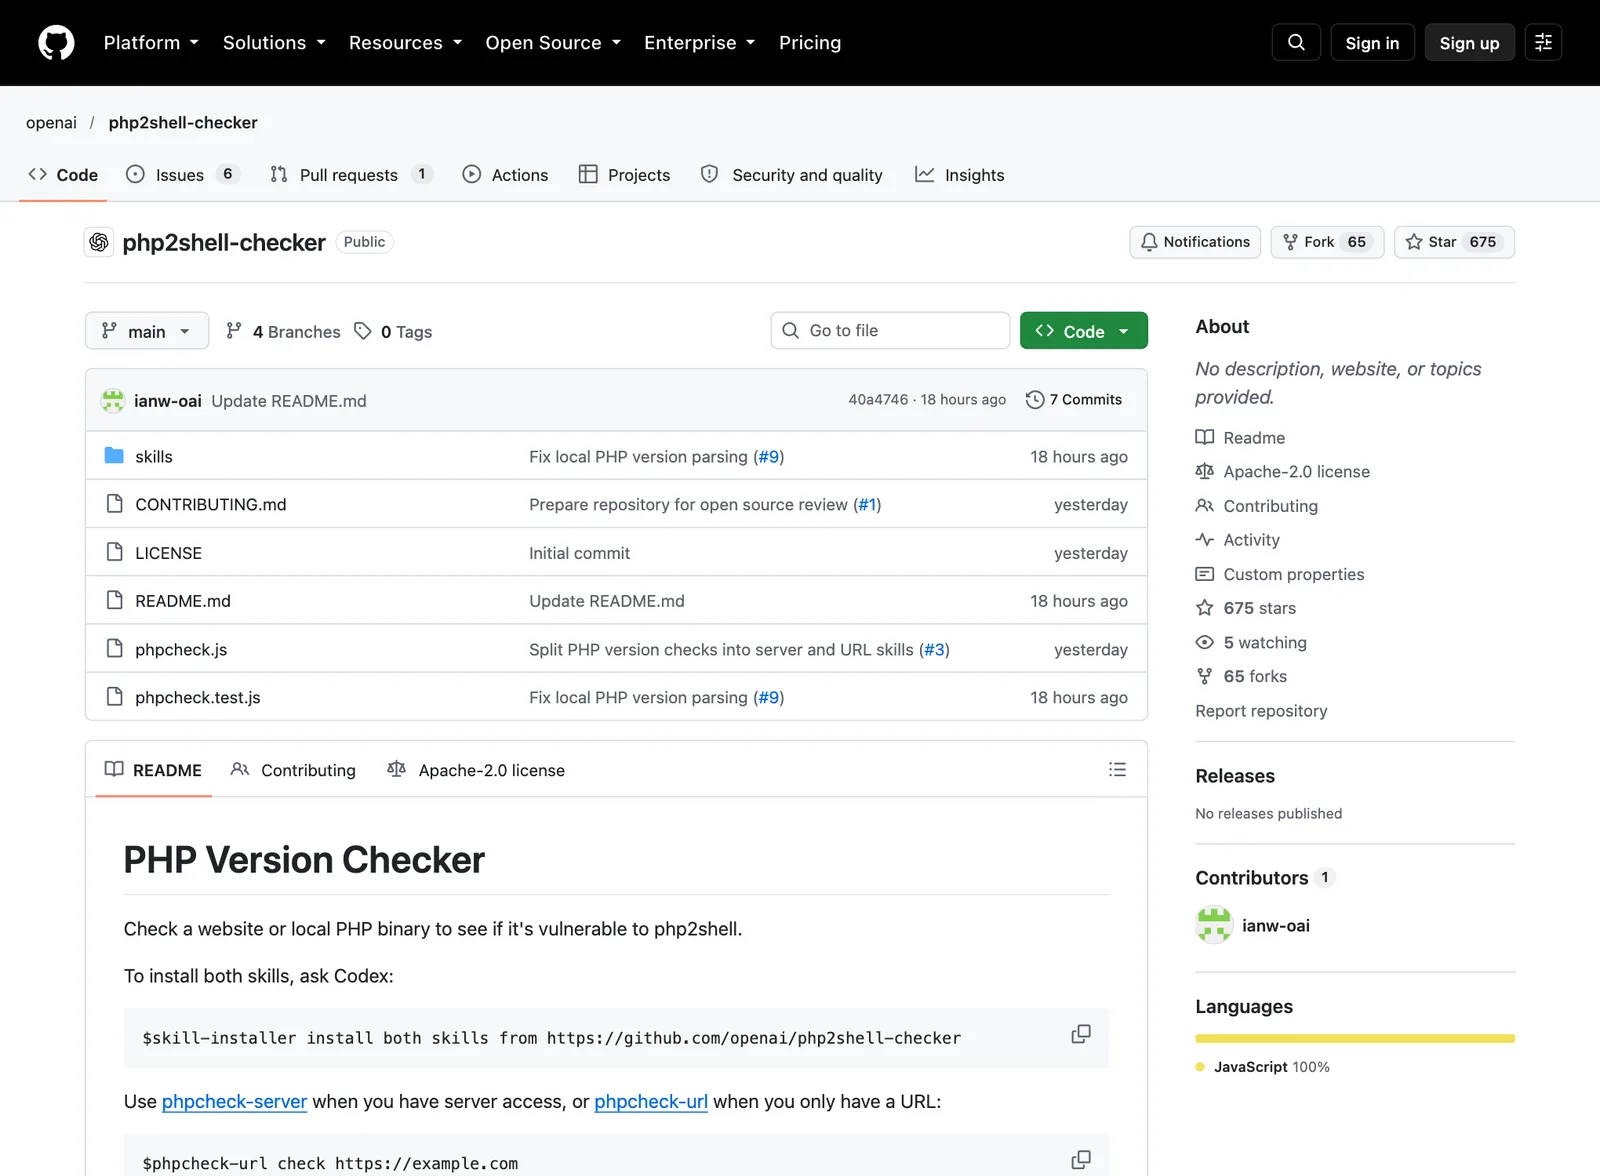Switch to the Pull requests tab
The width and height of the screenshot is (1600, 1176).
coord(351,175)
